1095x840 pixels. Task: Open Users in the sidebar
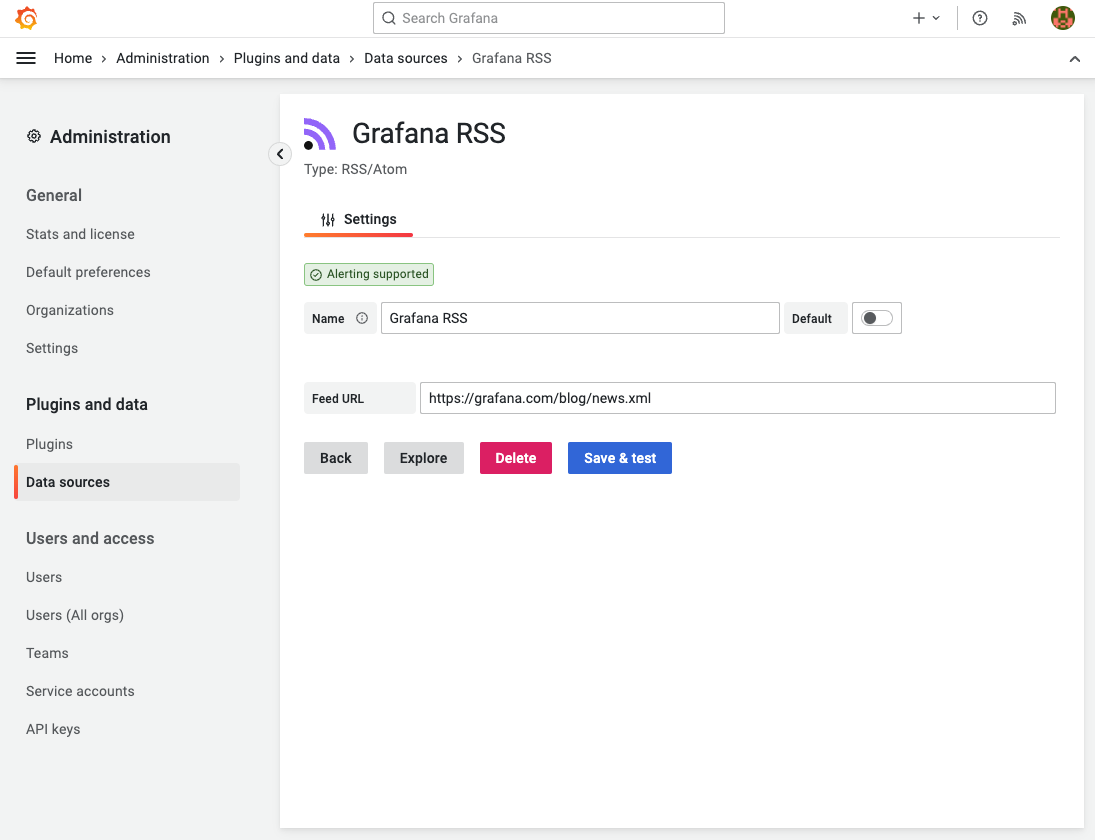pyautogui.click(x=44, y=577)
